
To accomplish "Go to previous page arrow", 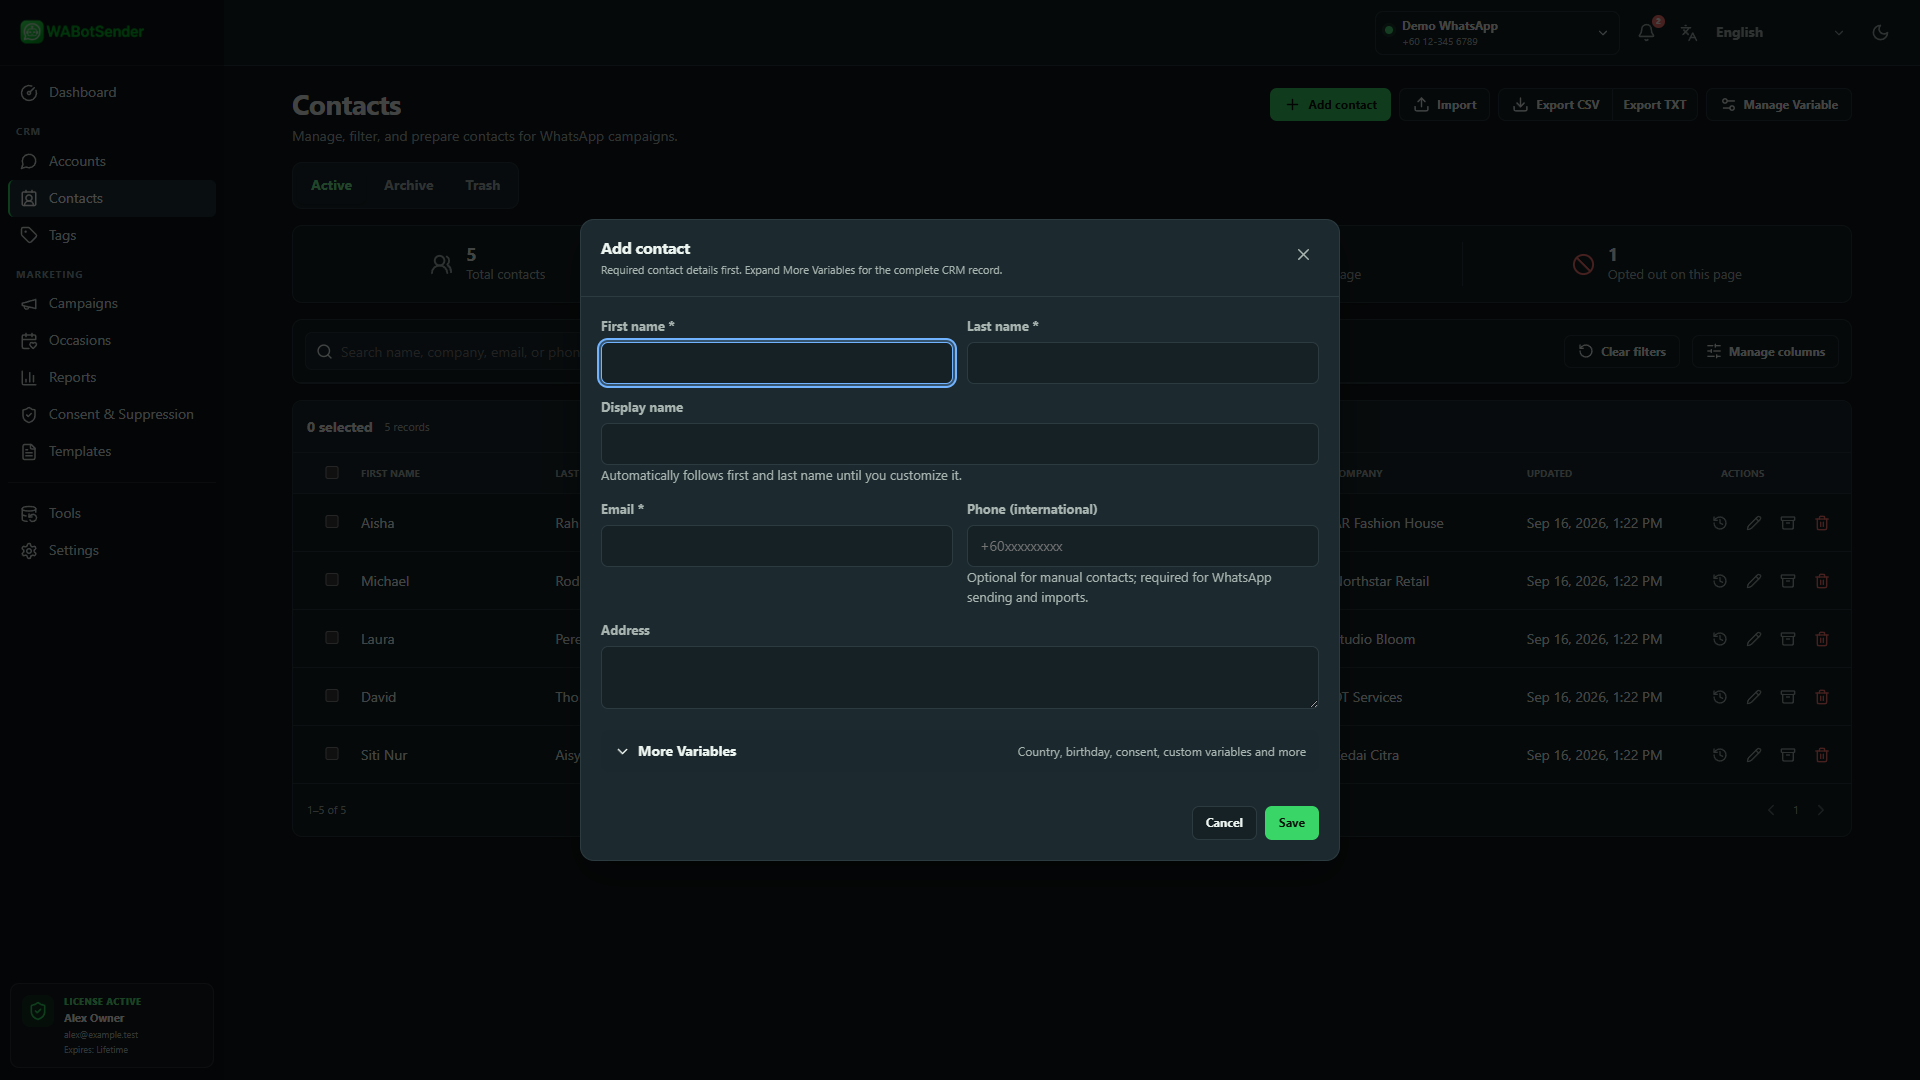I will point(1771,810).
